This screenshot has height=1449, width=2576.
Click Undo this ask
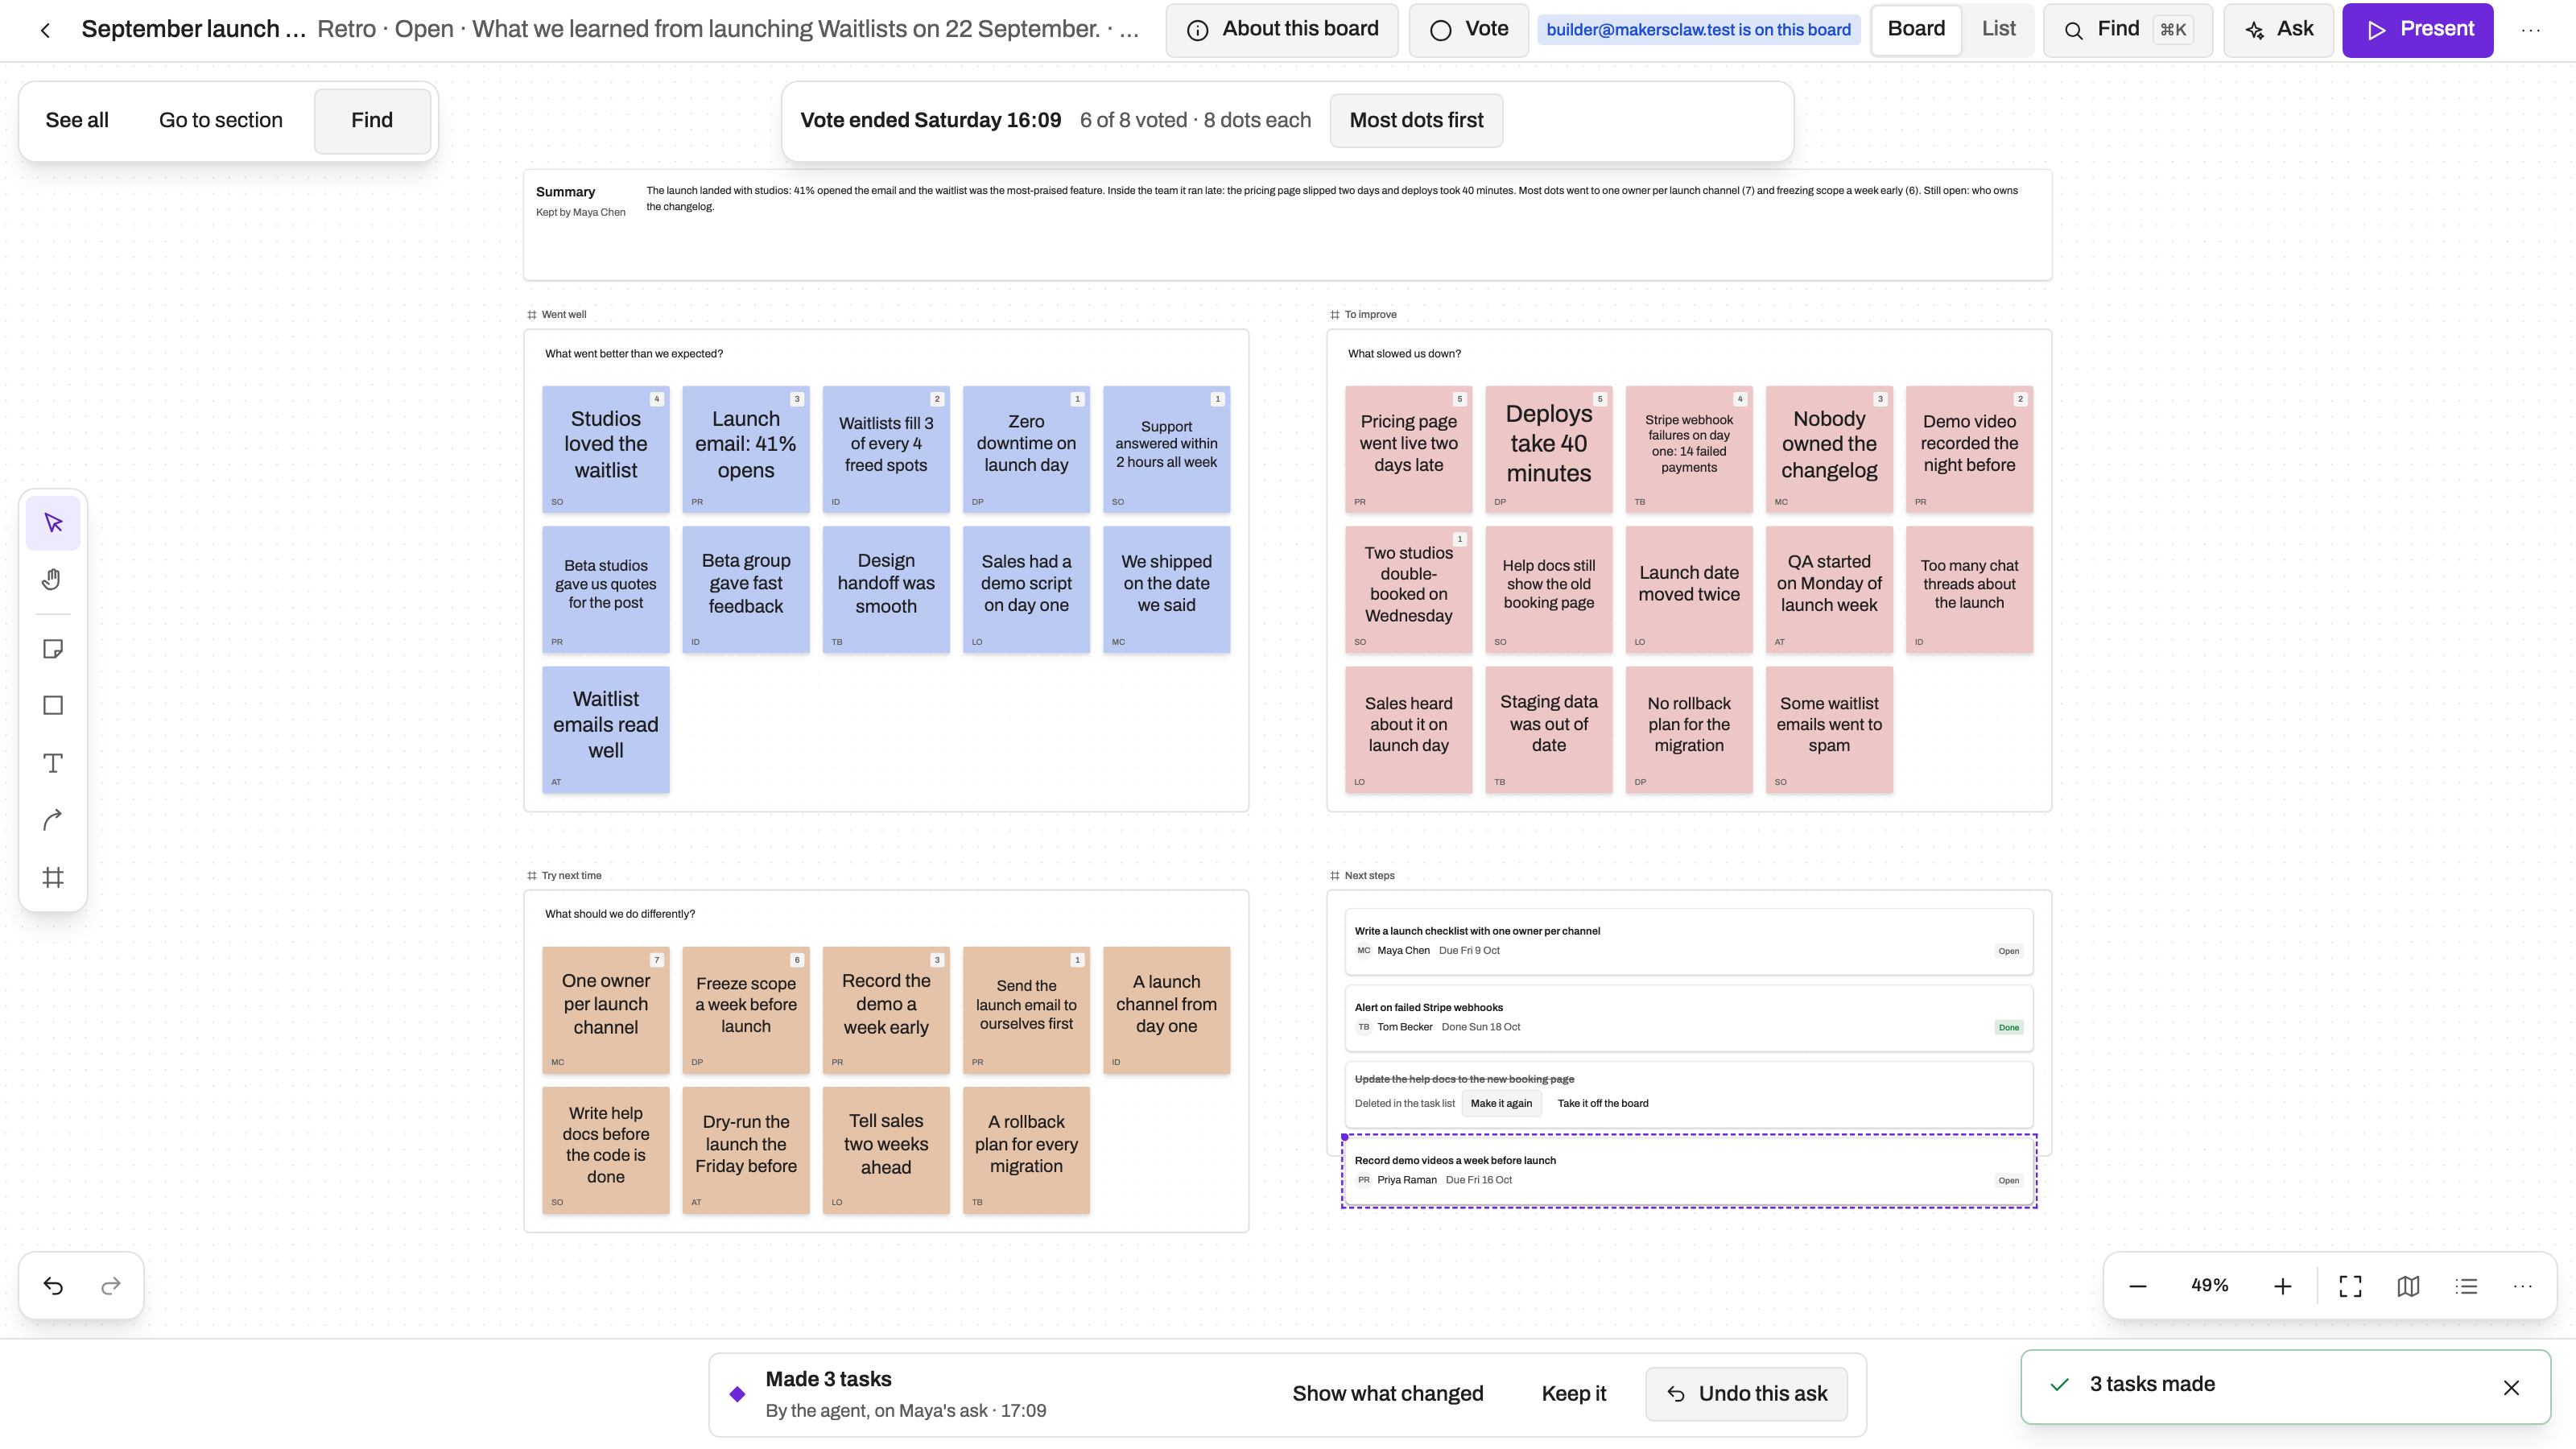(x=1746, y=1393)
